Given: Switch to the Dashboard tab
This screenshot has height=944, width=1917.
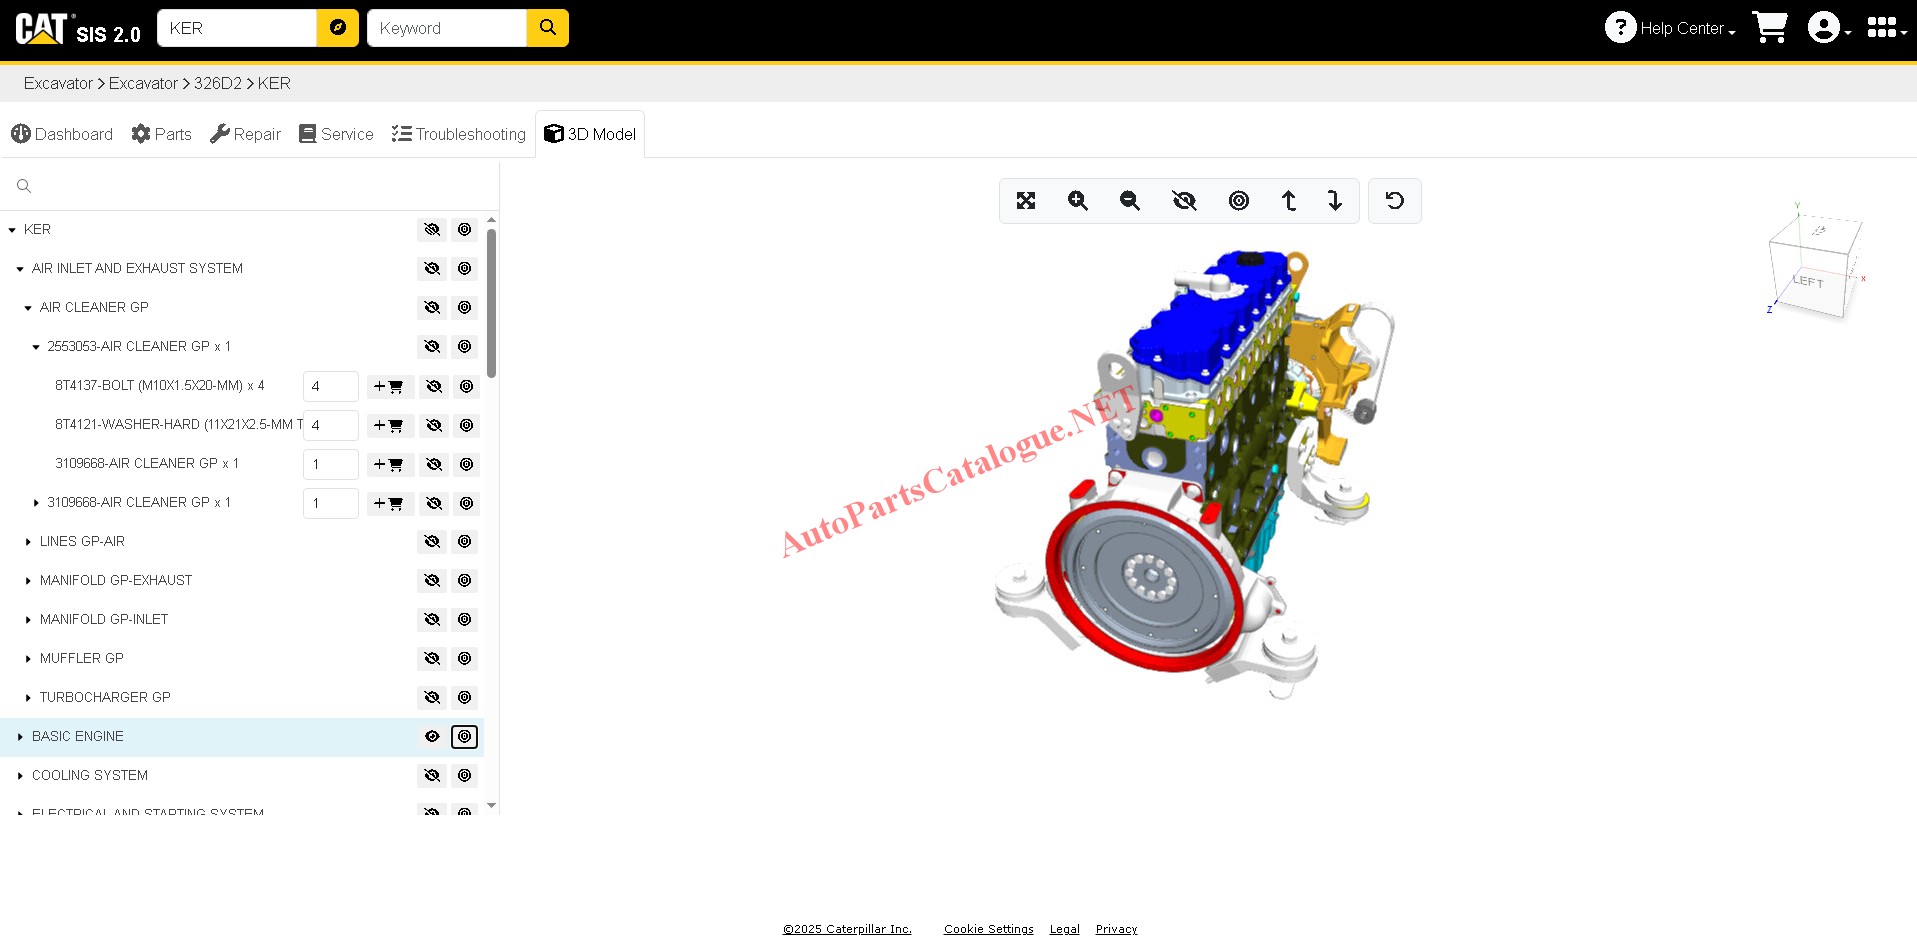Looking at the screenshot, I should 62,134.
